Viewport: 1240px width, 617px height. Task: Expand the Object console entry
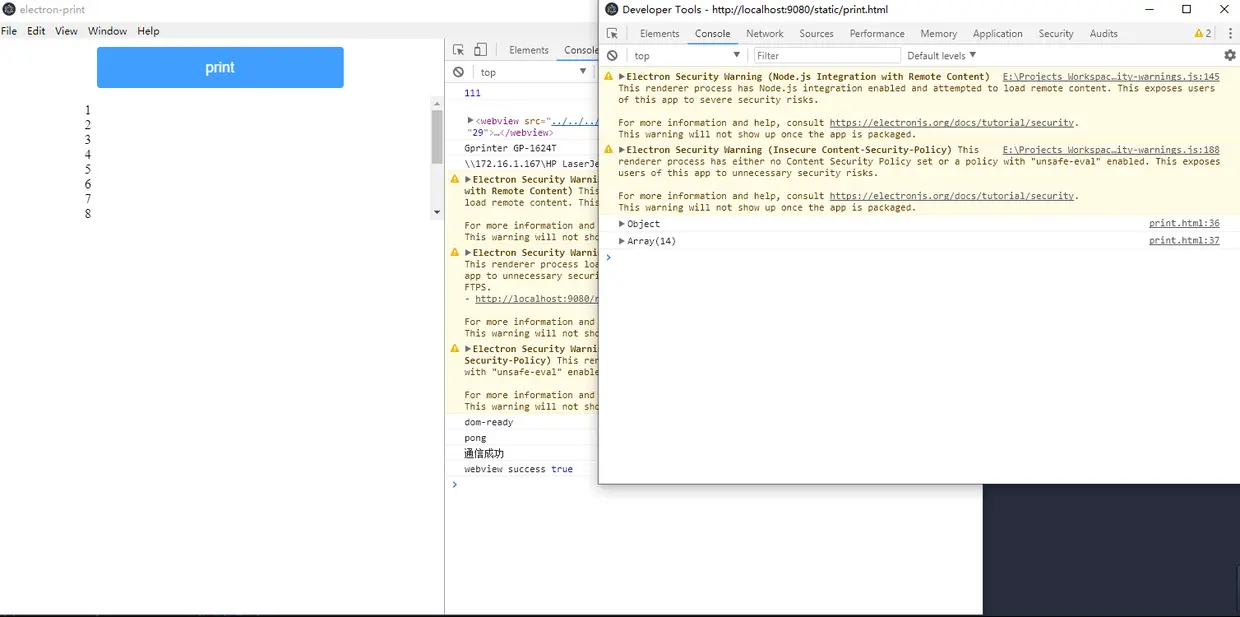pos(622,224)
